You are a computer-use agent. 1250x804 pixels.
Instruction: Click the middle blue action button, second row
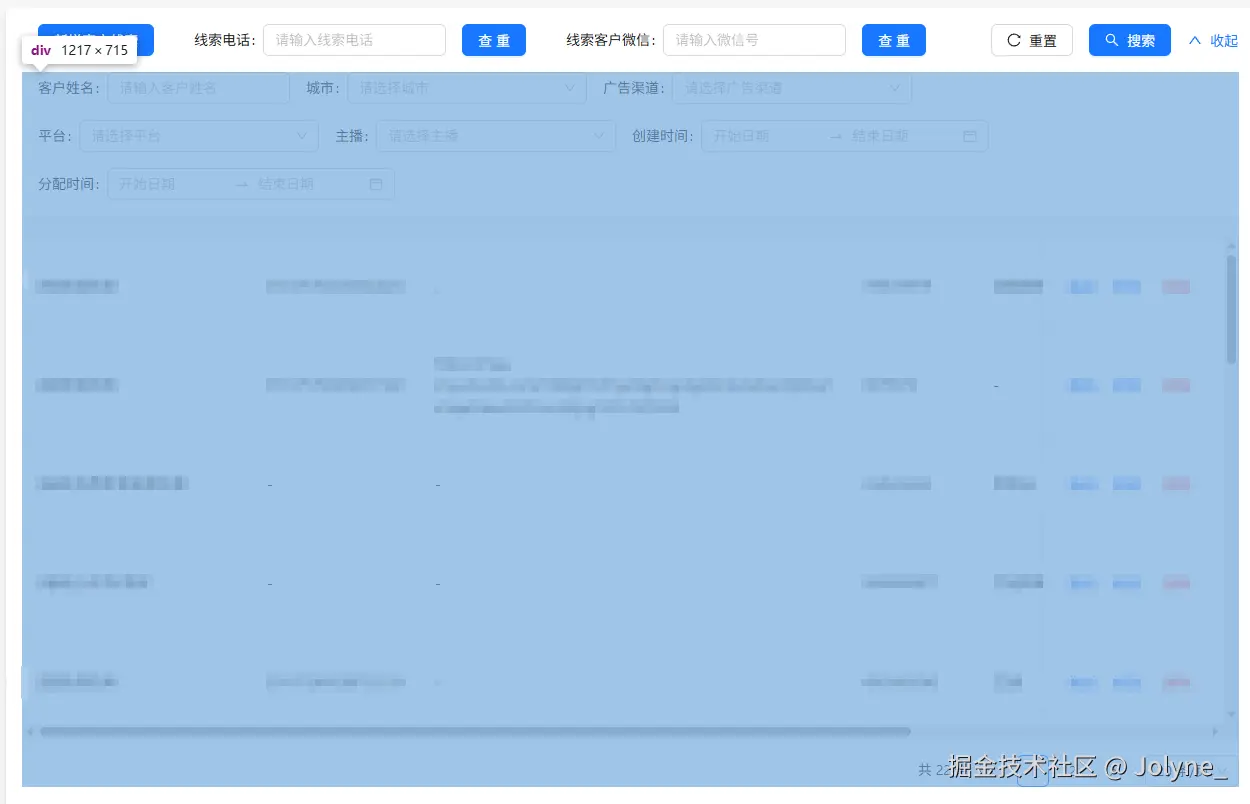(1126, 385)
